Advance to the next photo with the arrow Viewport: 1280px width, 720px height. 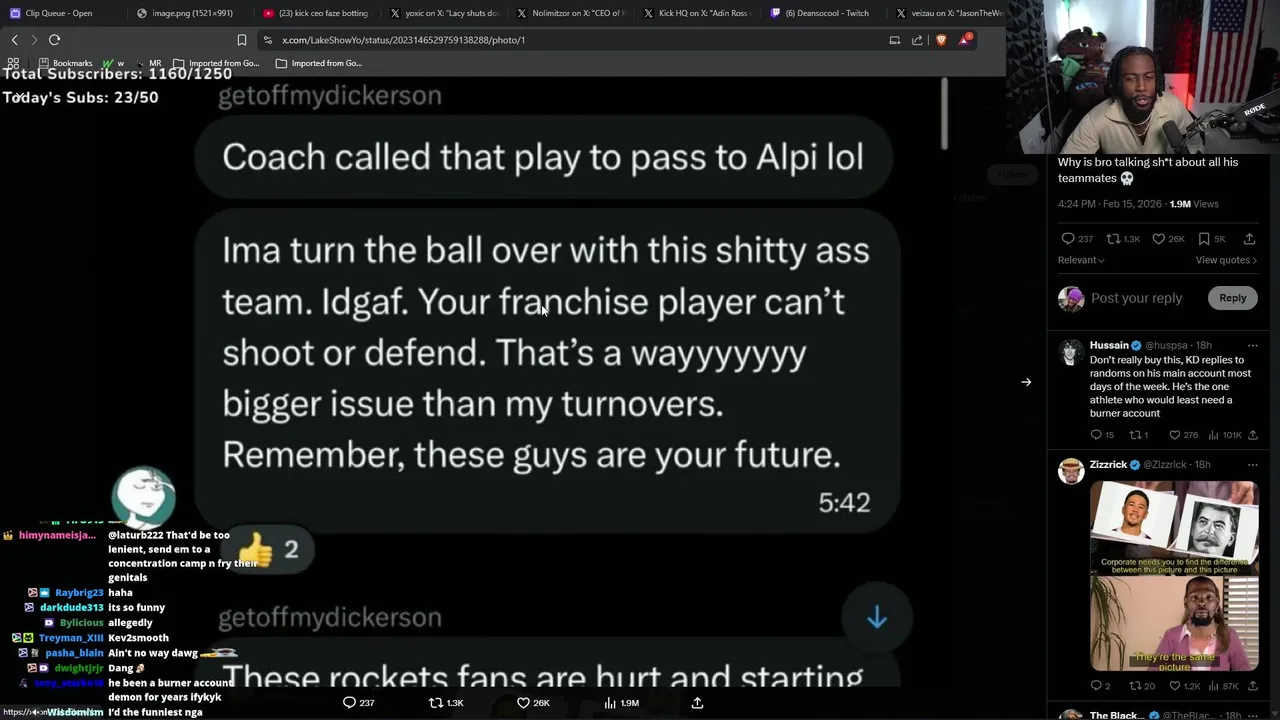pos(1026,382)
